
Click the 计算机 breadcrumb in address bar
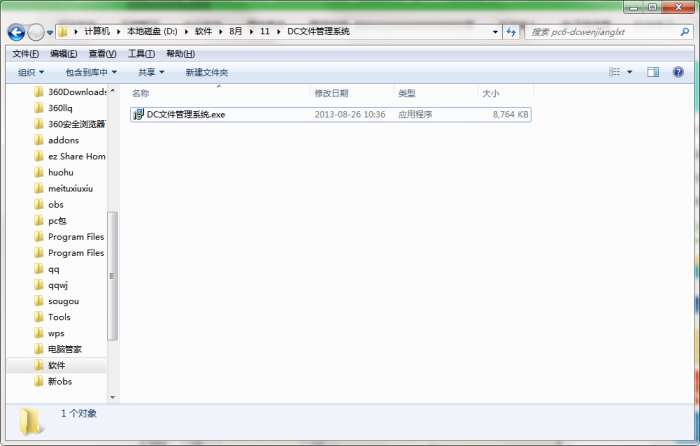pos(97,31)
